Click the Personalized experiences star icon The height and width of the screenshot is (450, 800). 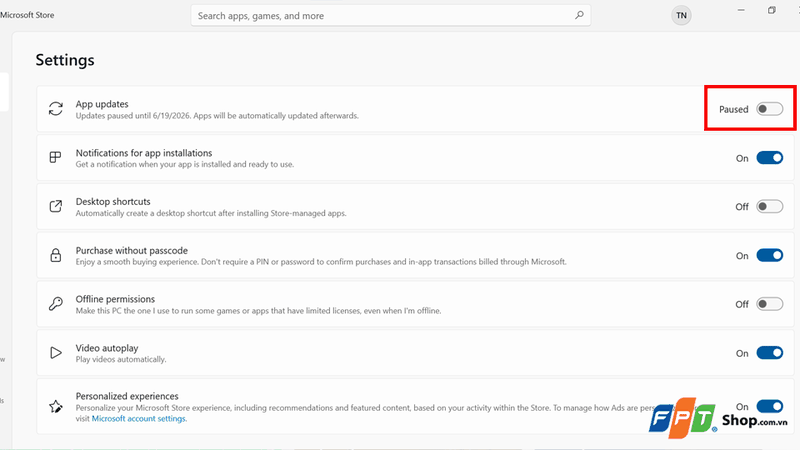coord(56,407)
